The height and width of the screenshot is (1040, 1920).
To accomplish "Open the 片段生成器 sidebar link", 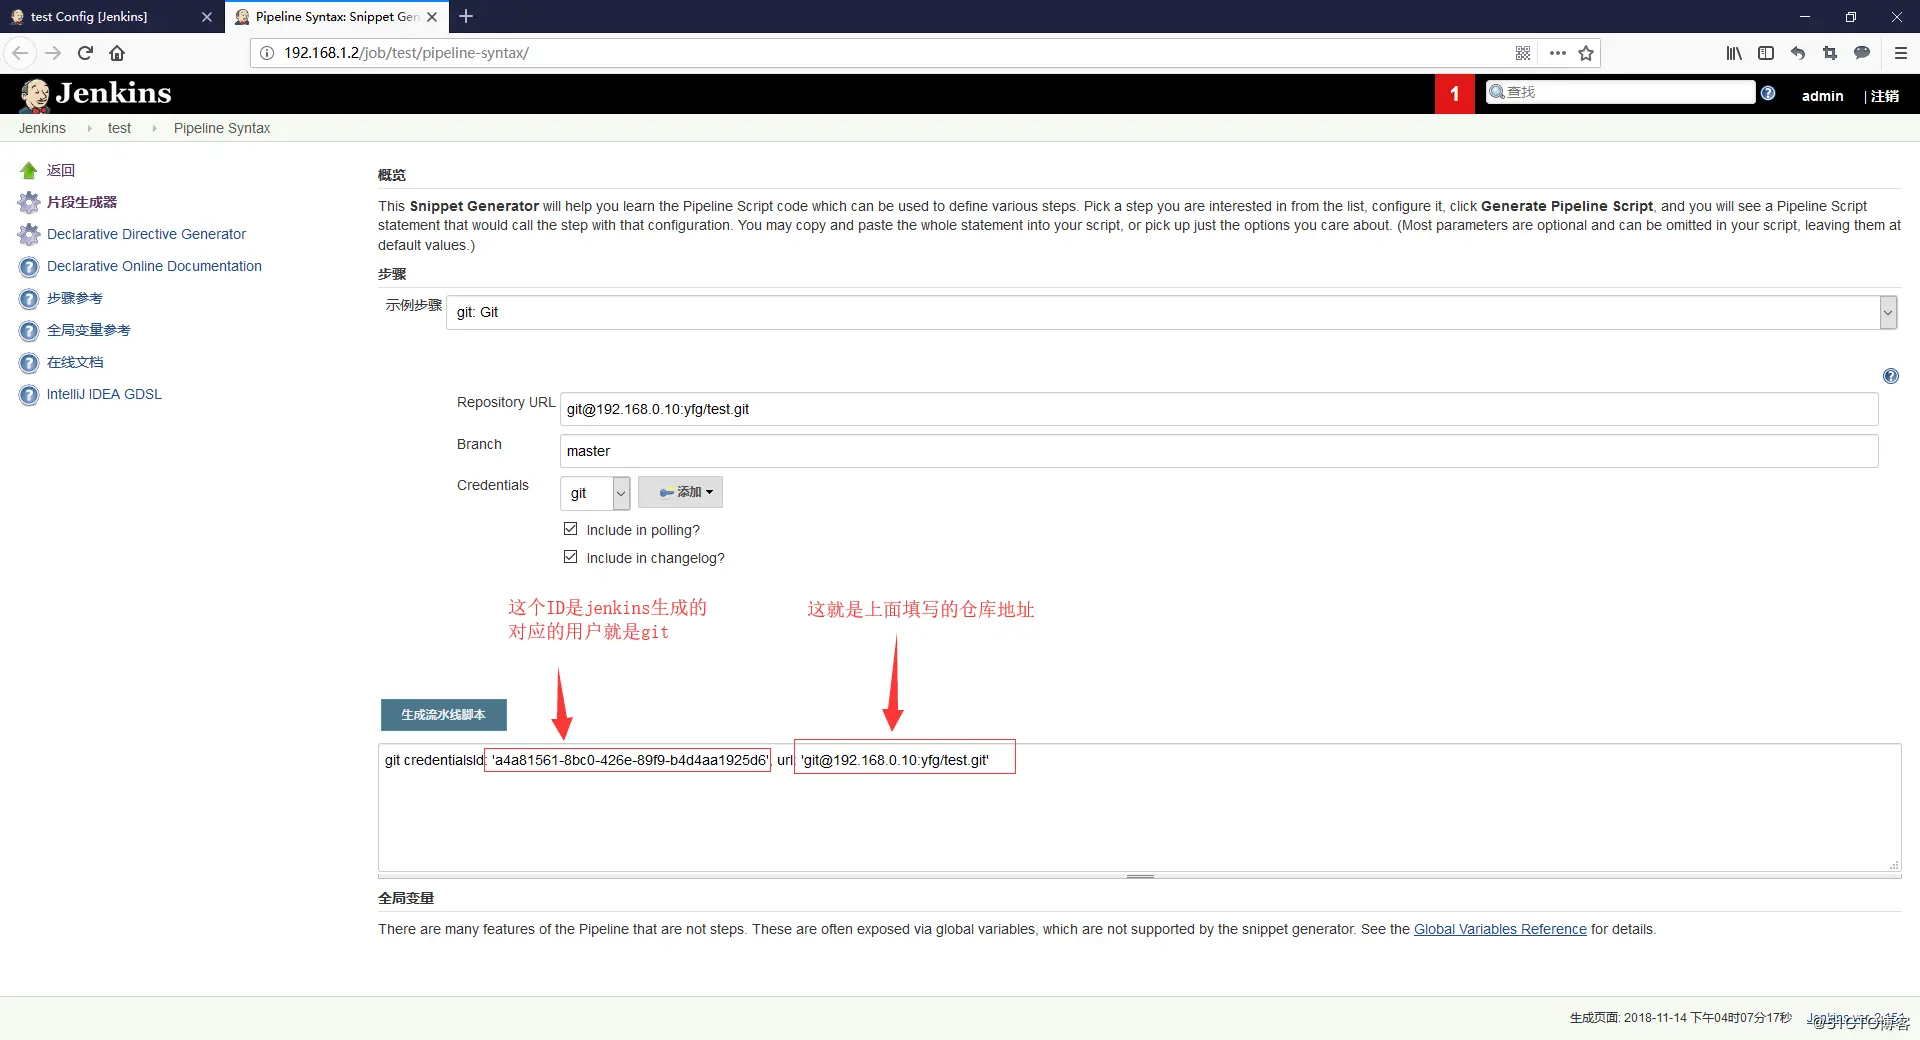I will pos(82,202).
